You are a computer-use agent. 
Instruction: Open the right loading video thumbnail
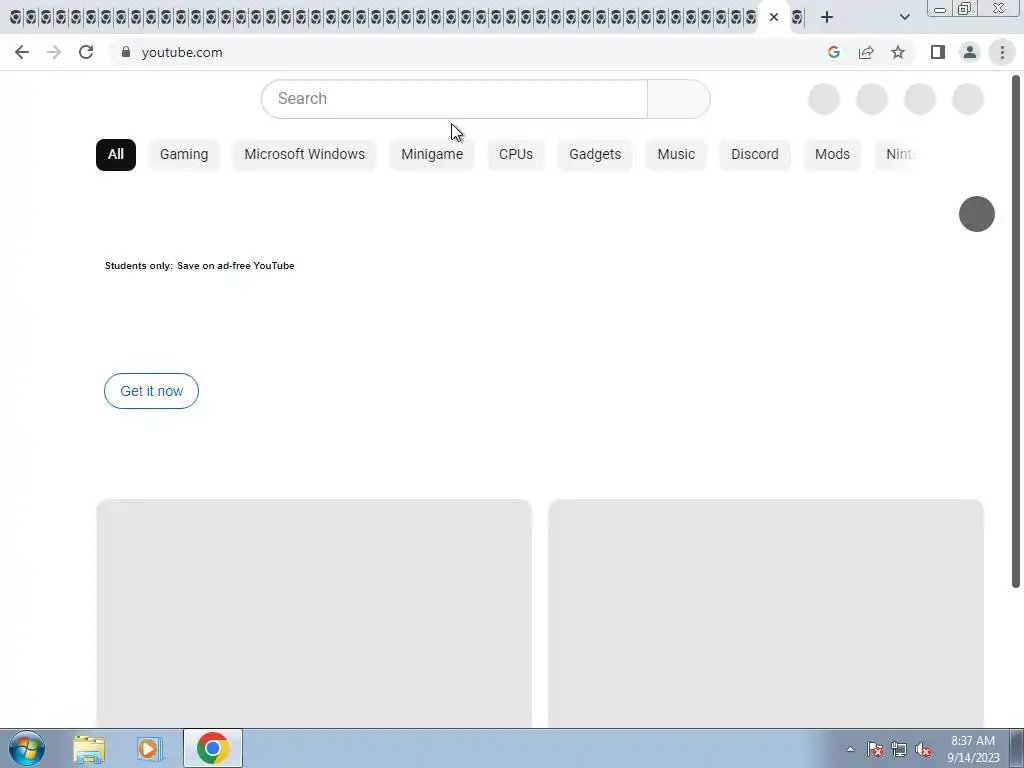[x=766, y=613]
